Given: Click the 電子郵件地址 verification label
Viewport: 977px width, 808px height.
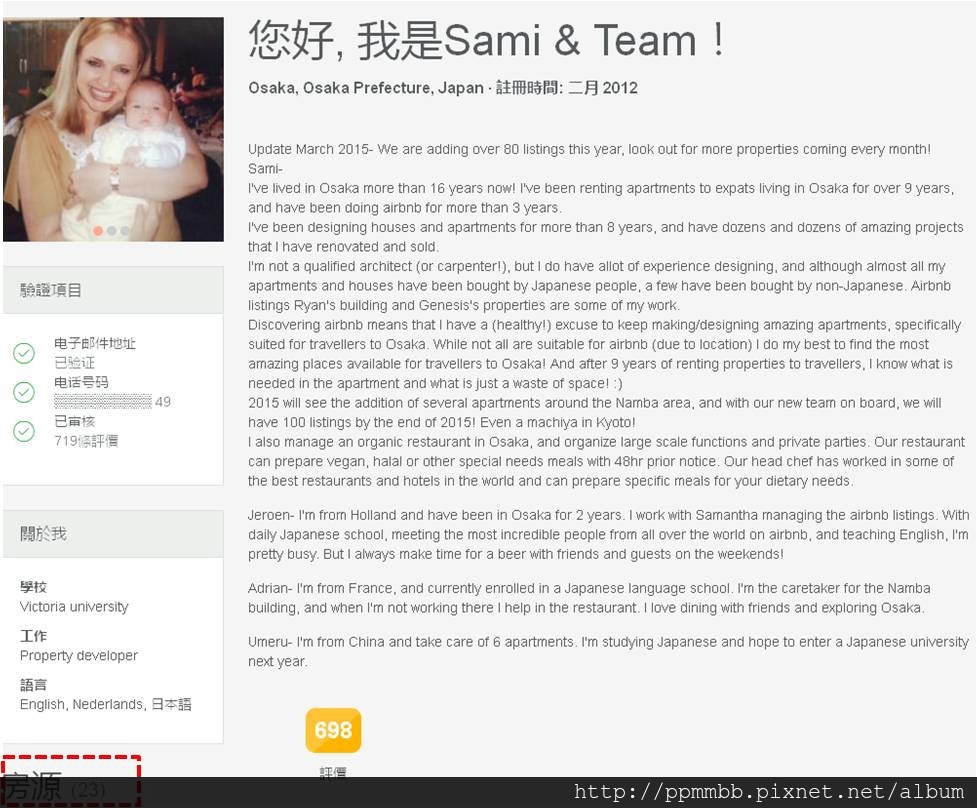Looking at the screenshot, I should coord(95,343).
